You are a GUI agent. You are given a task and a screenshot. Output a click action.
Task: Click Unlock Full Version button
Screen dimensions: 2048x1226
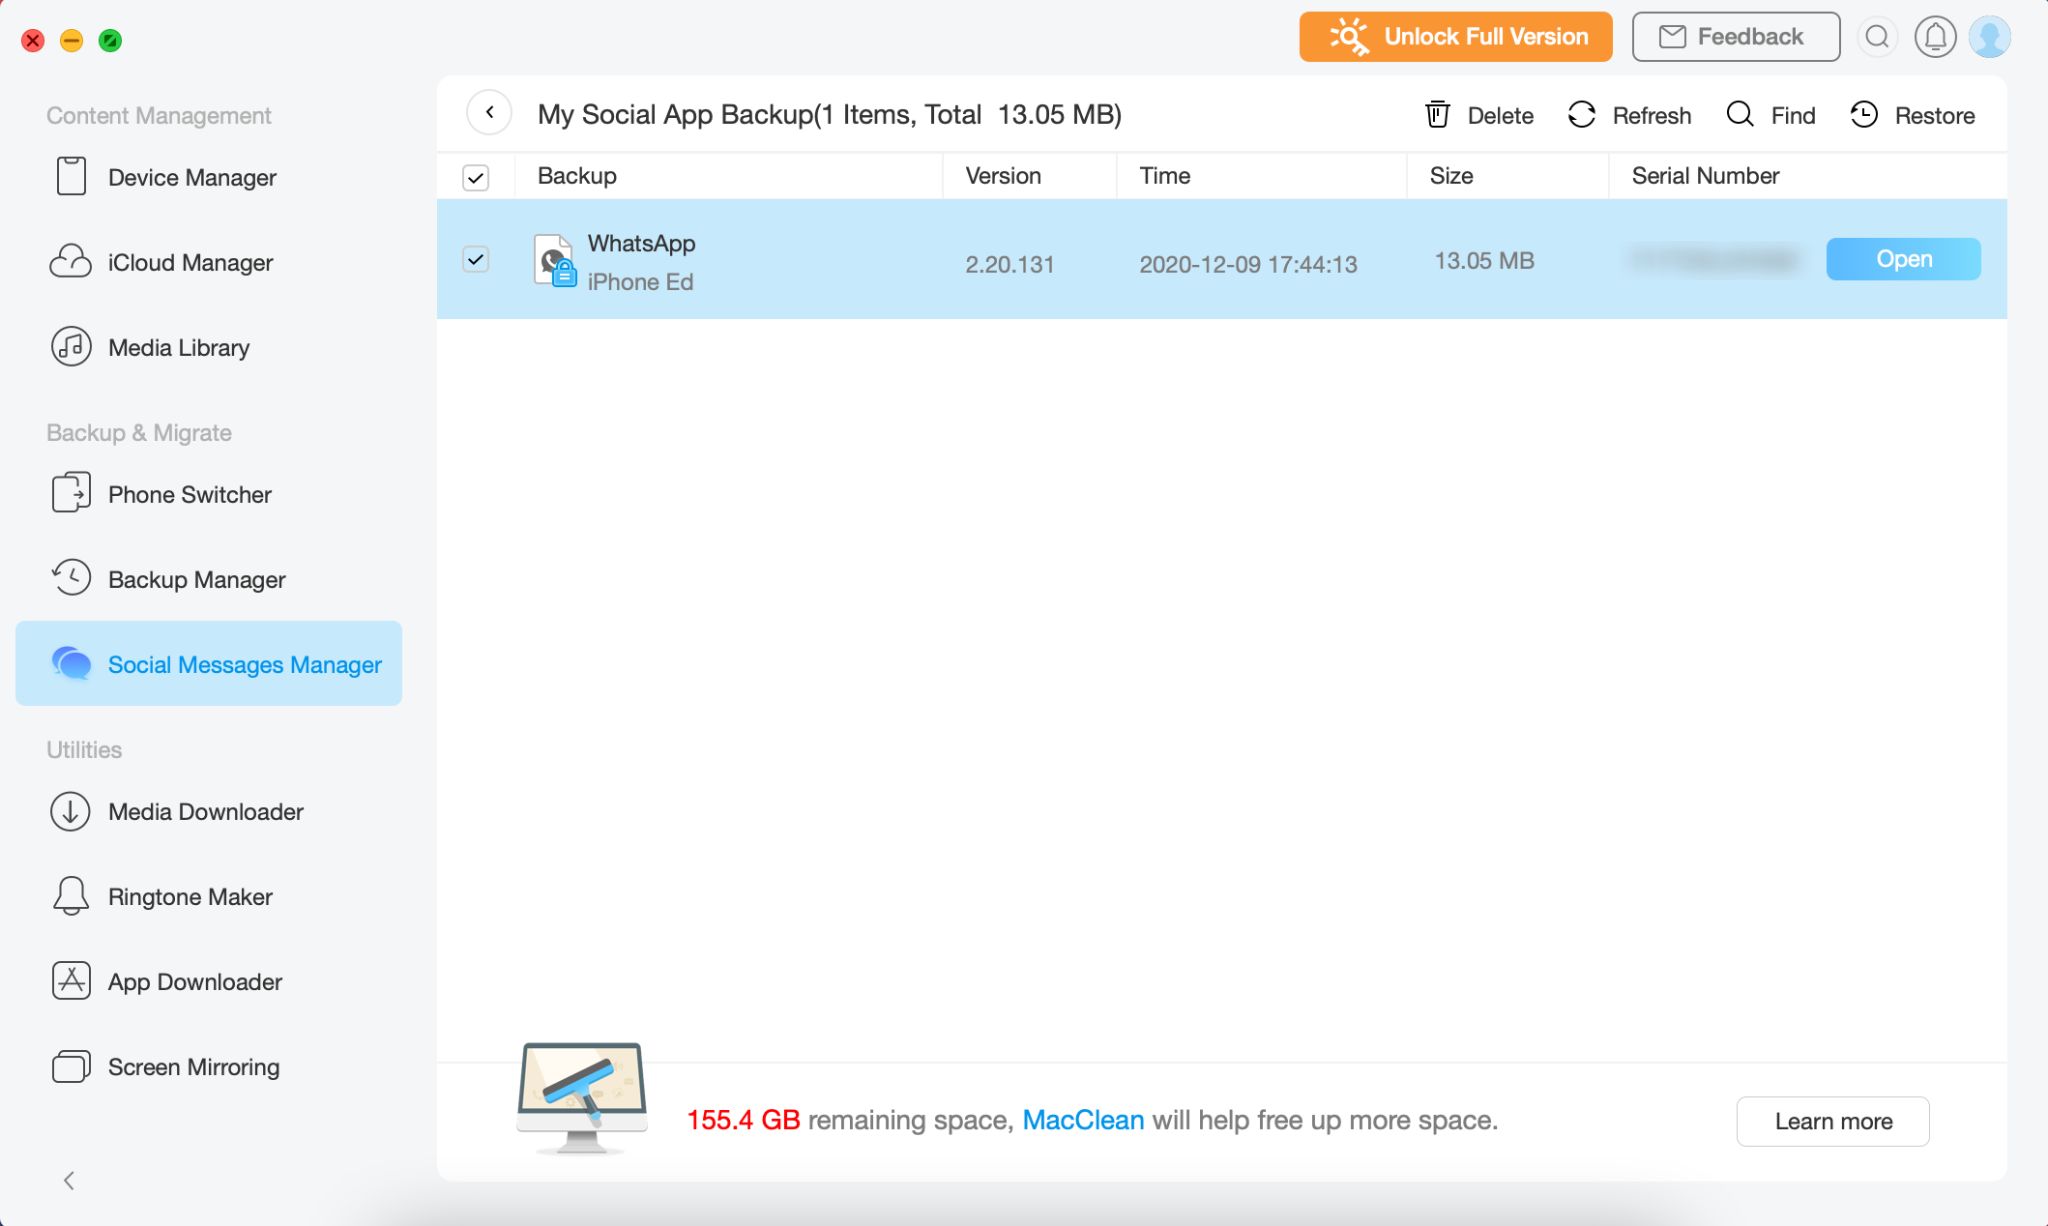tap(1456, 37)
